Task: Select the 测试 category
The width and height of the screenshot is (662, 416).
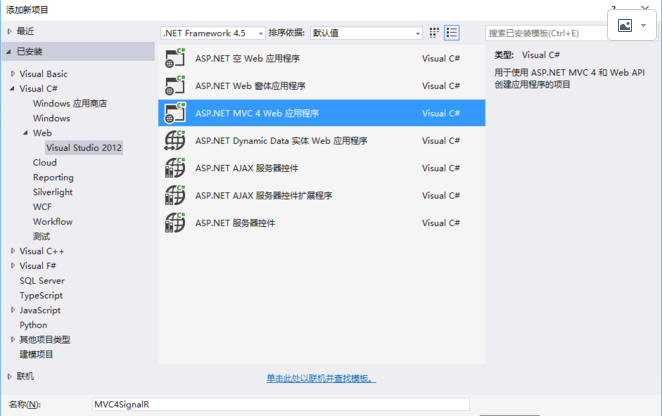Action: click(41, 237)
